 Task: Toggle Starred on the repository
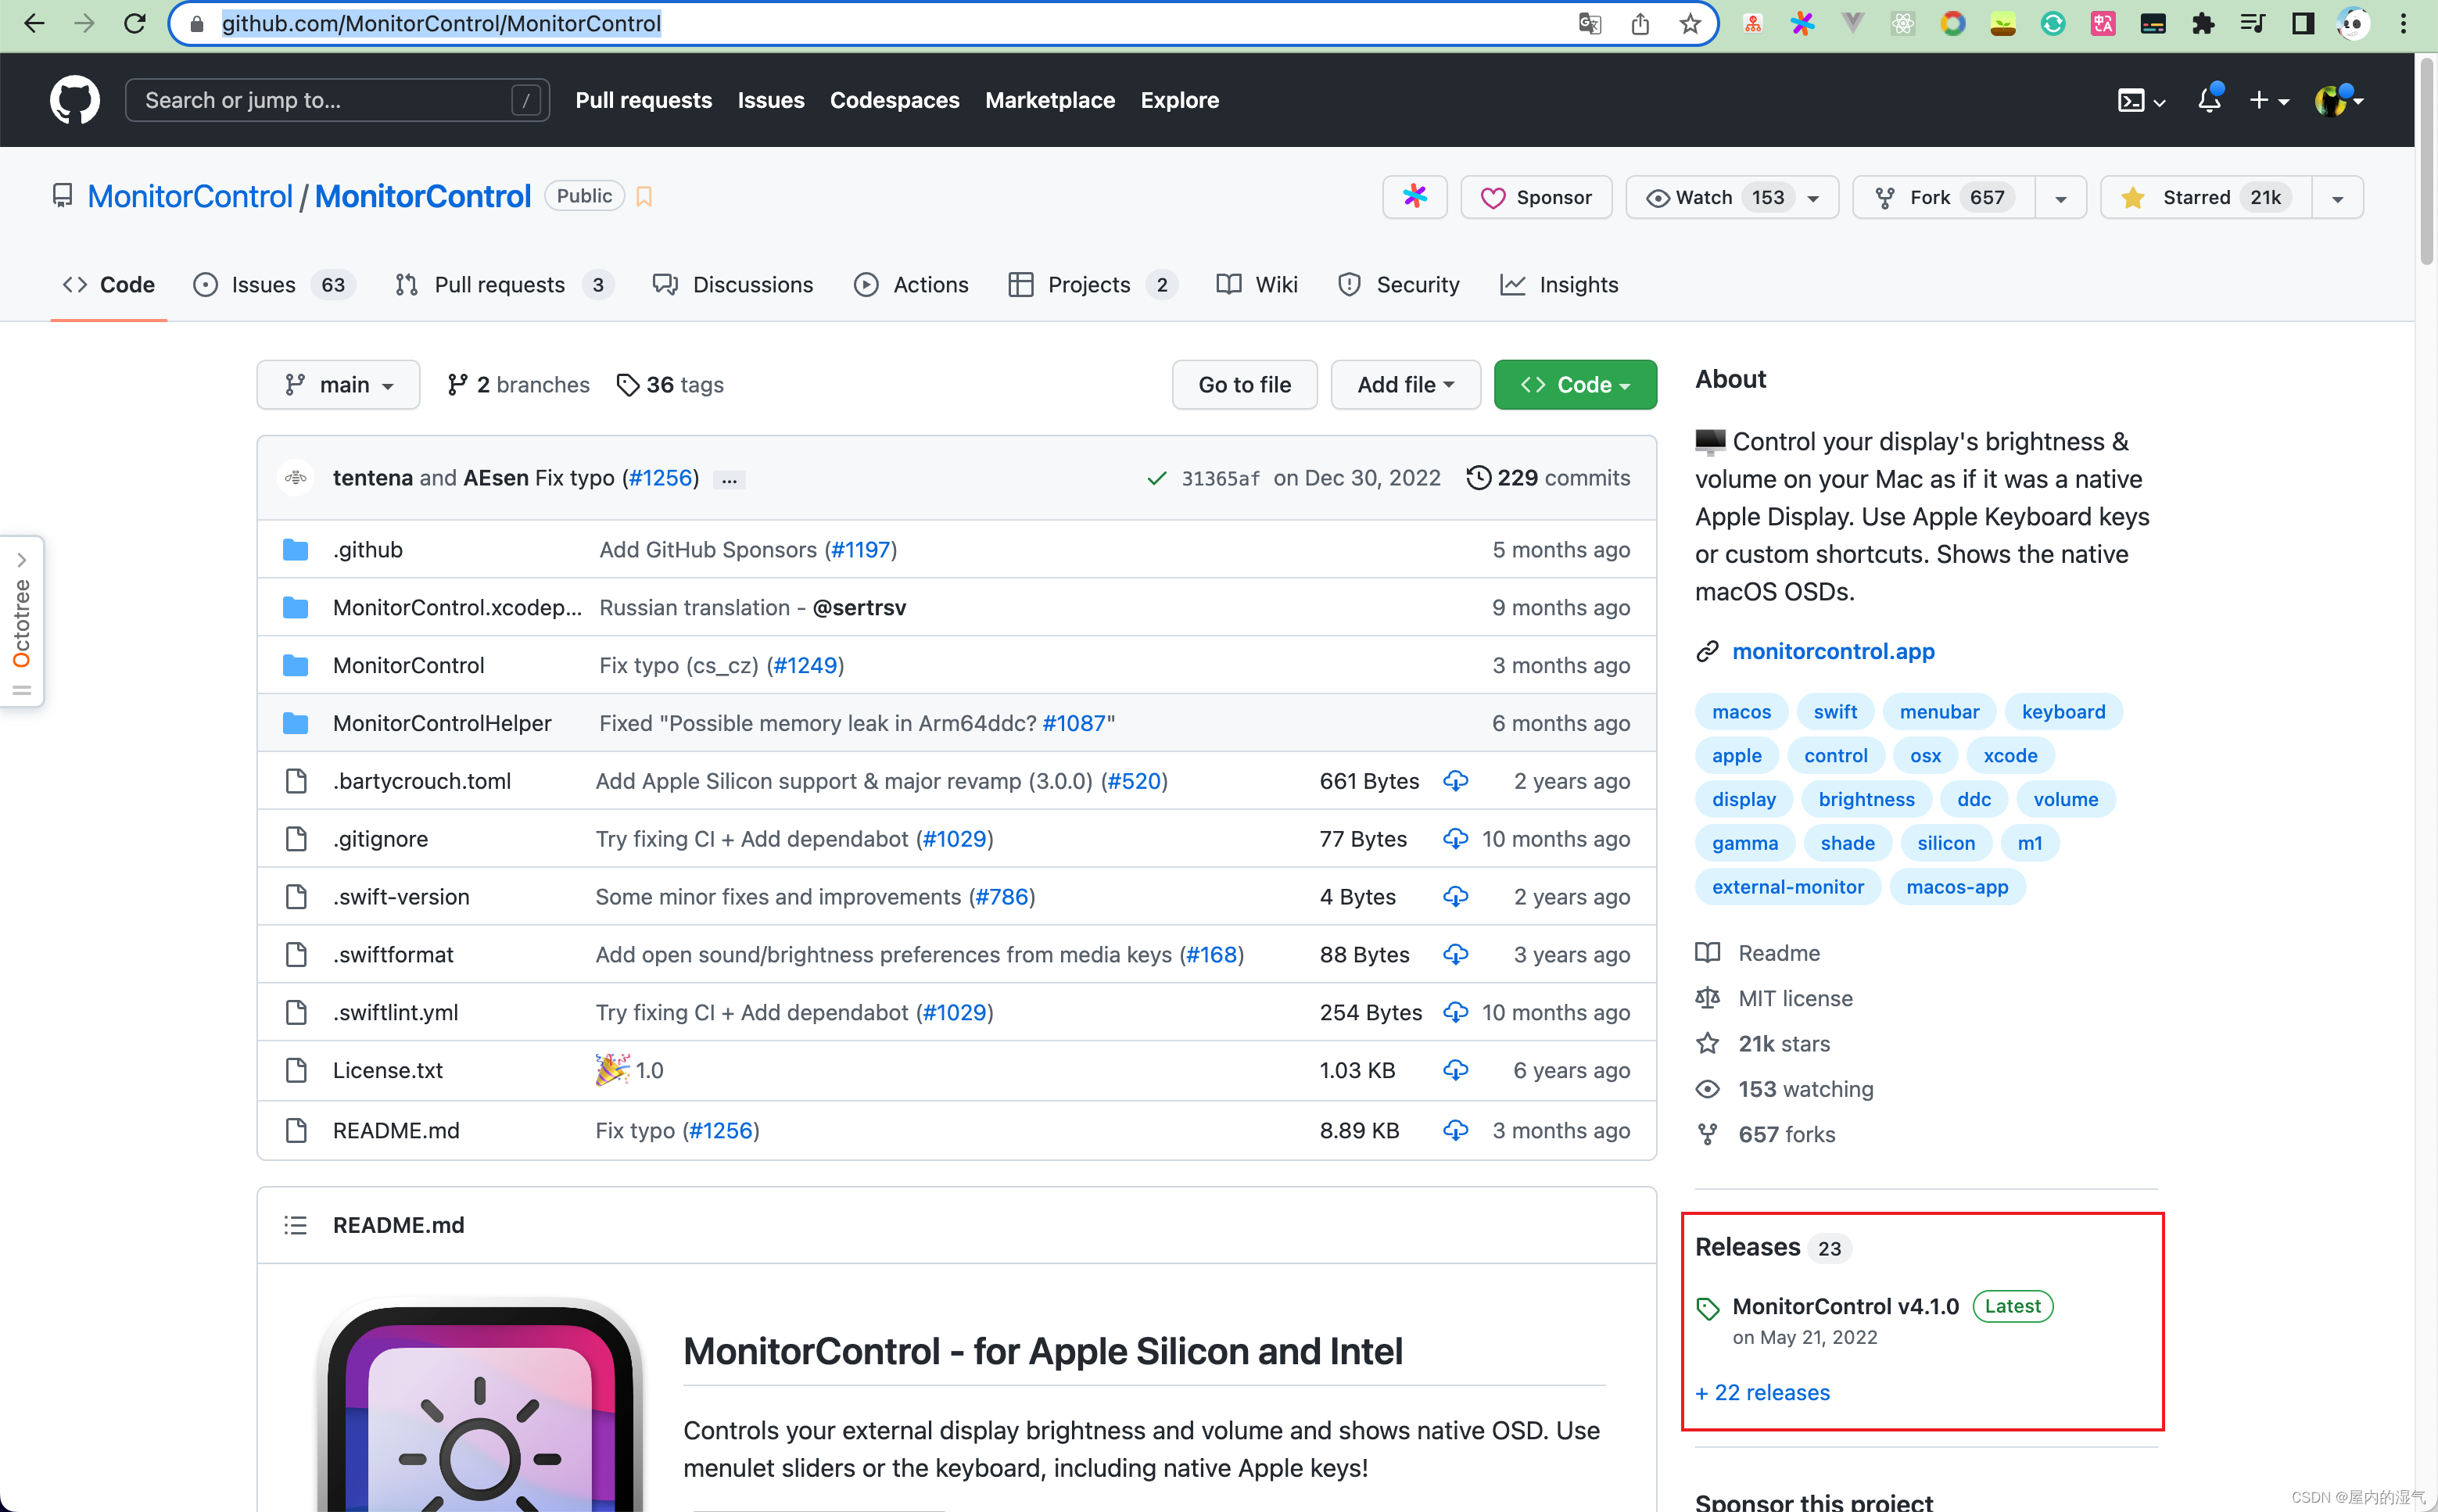(x=2206, y=197)
